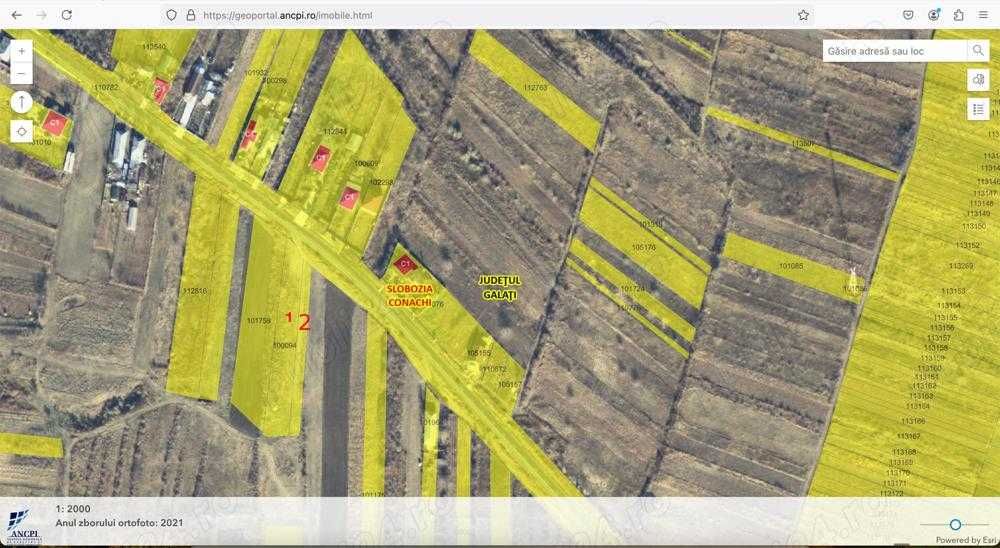View site security padlock details
Viewport: 1000px width, 548px height.
(x=190, y=15)
